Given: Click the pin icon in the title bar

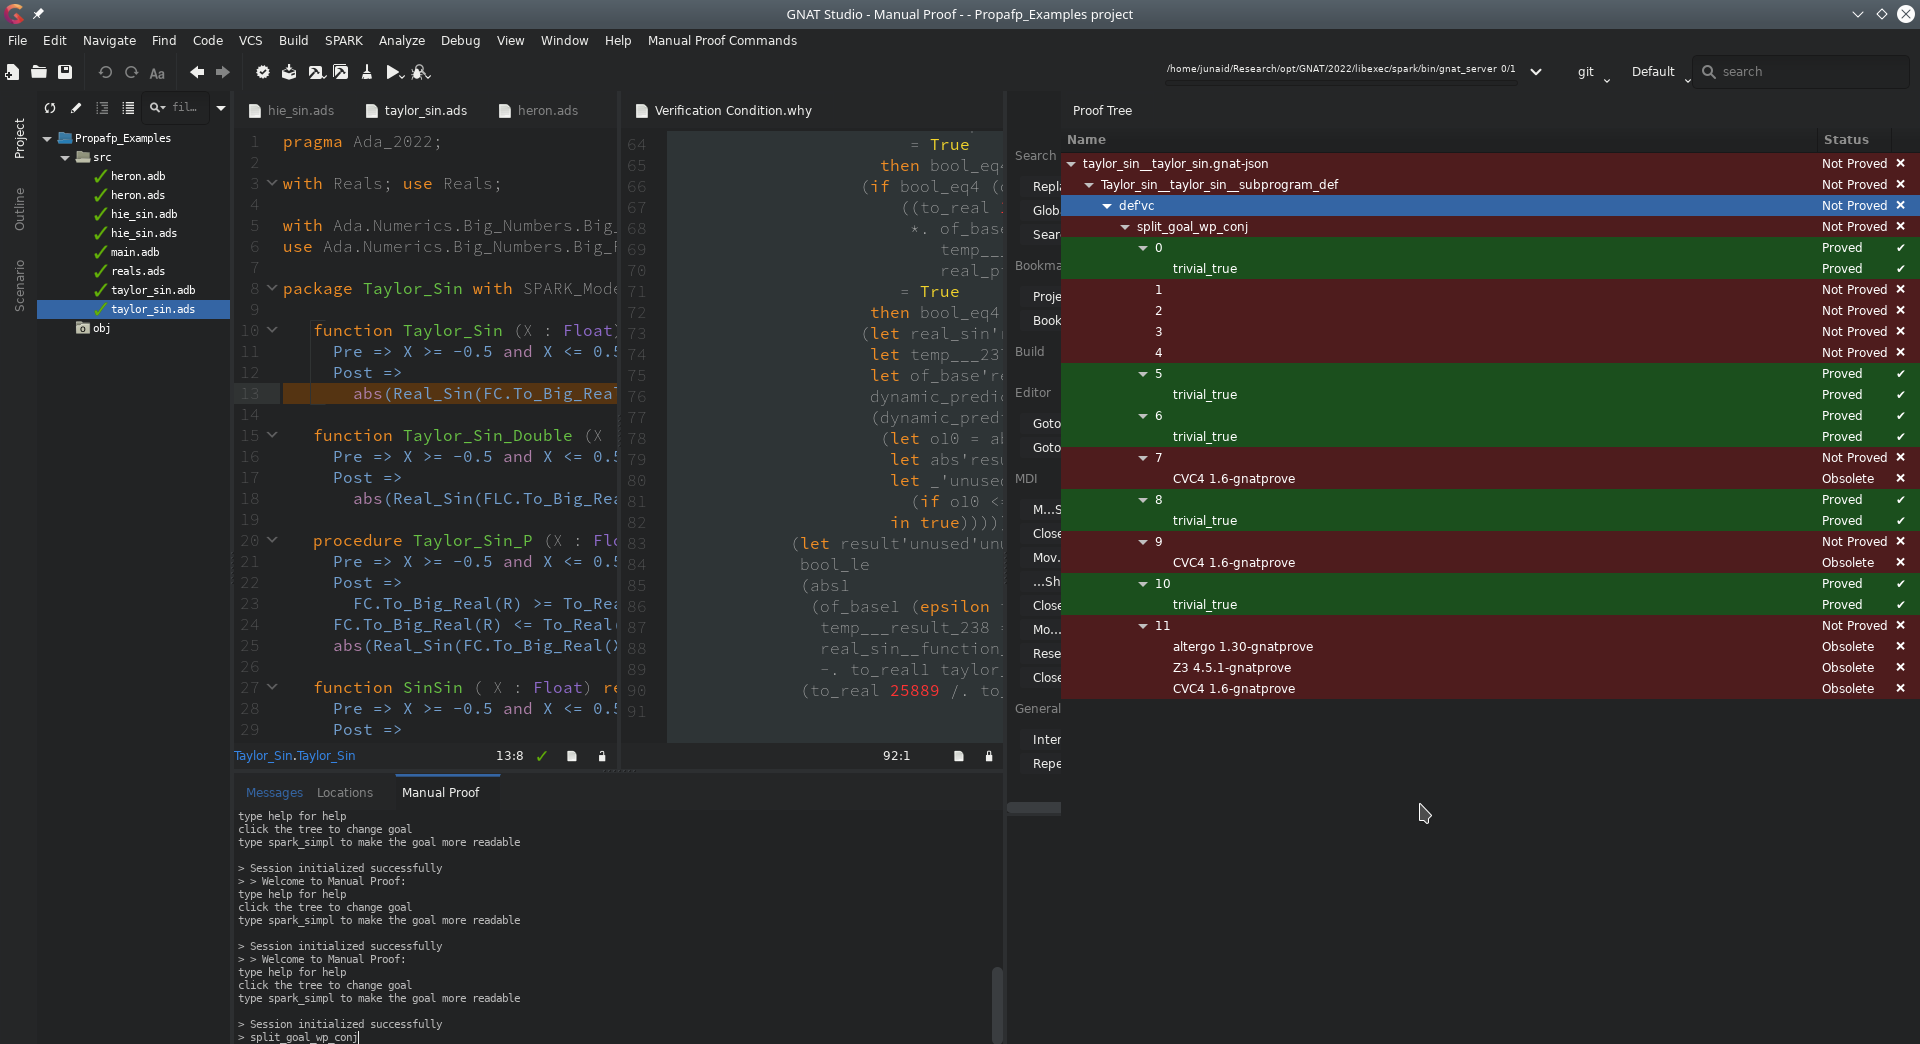Looking at the screenshot, I should pyautogui.click(x=38, y=14).
